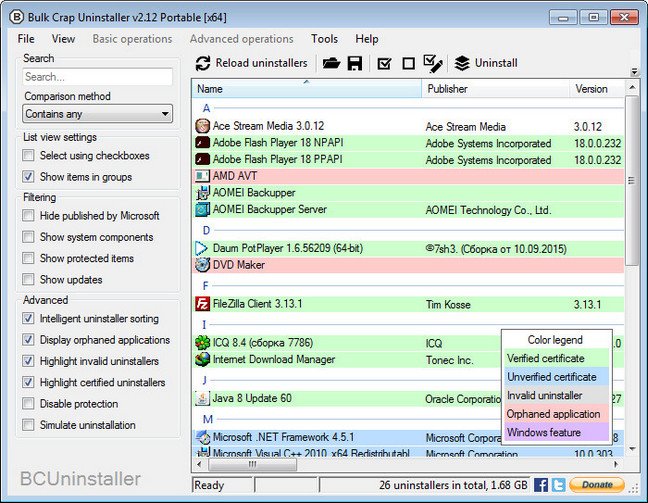Expand the Contains any comparison dropdown
648x503 pixels.
tap(98, 114)
